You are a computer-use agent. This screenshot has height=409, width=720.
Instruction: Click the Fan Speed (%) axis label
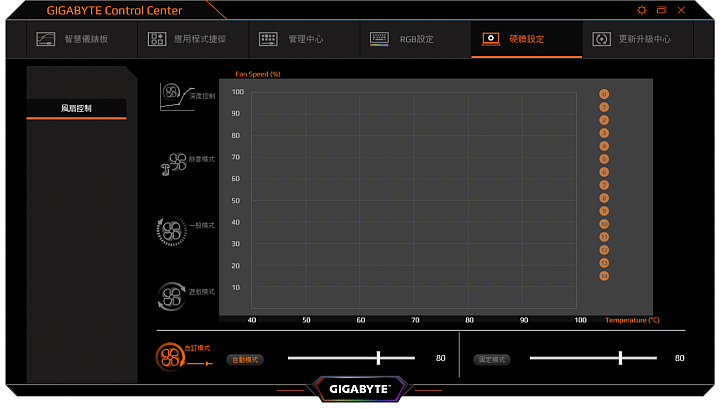[x=258, y=74]
